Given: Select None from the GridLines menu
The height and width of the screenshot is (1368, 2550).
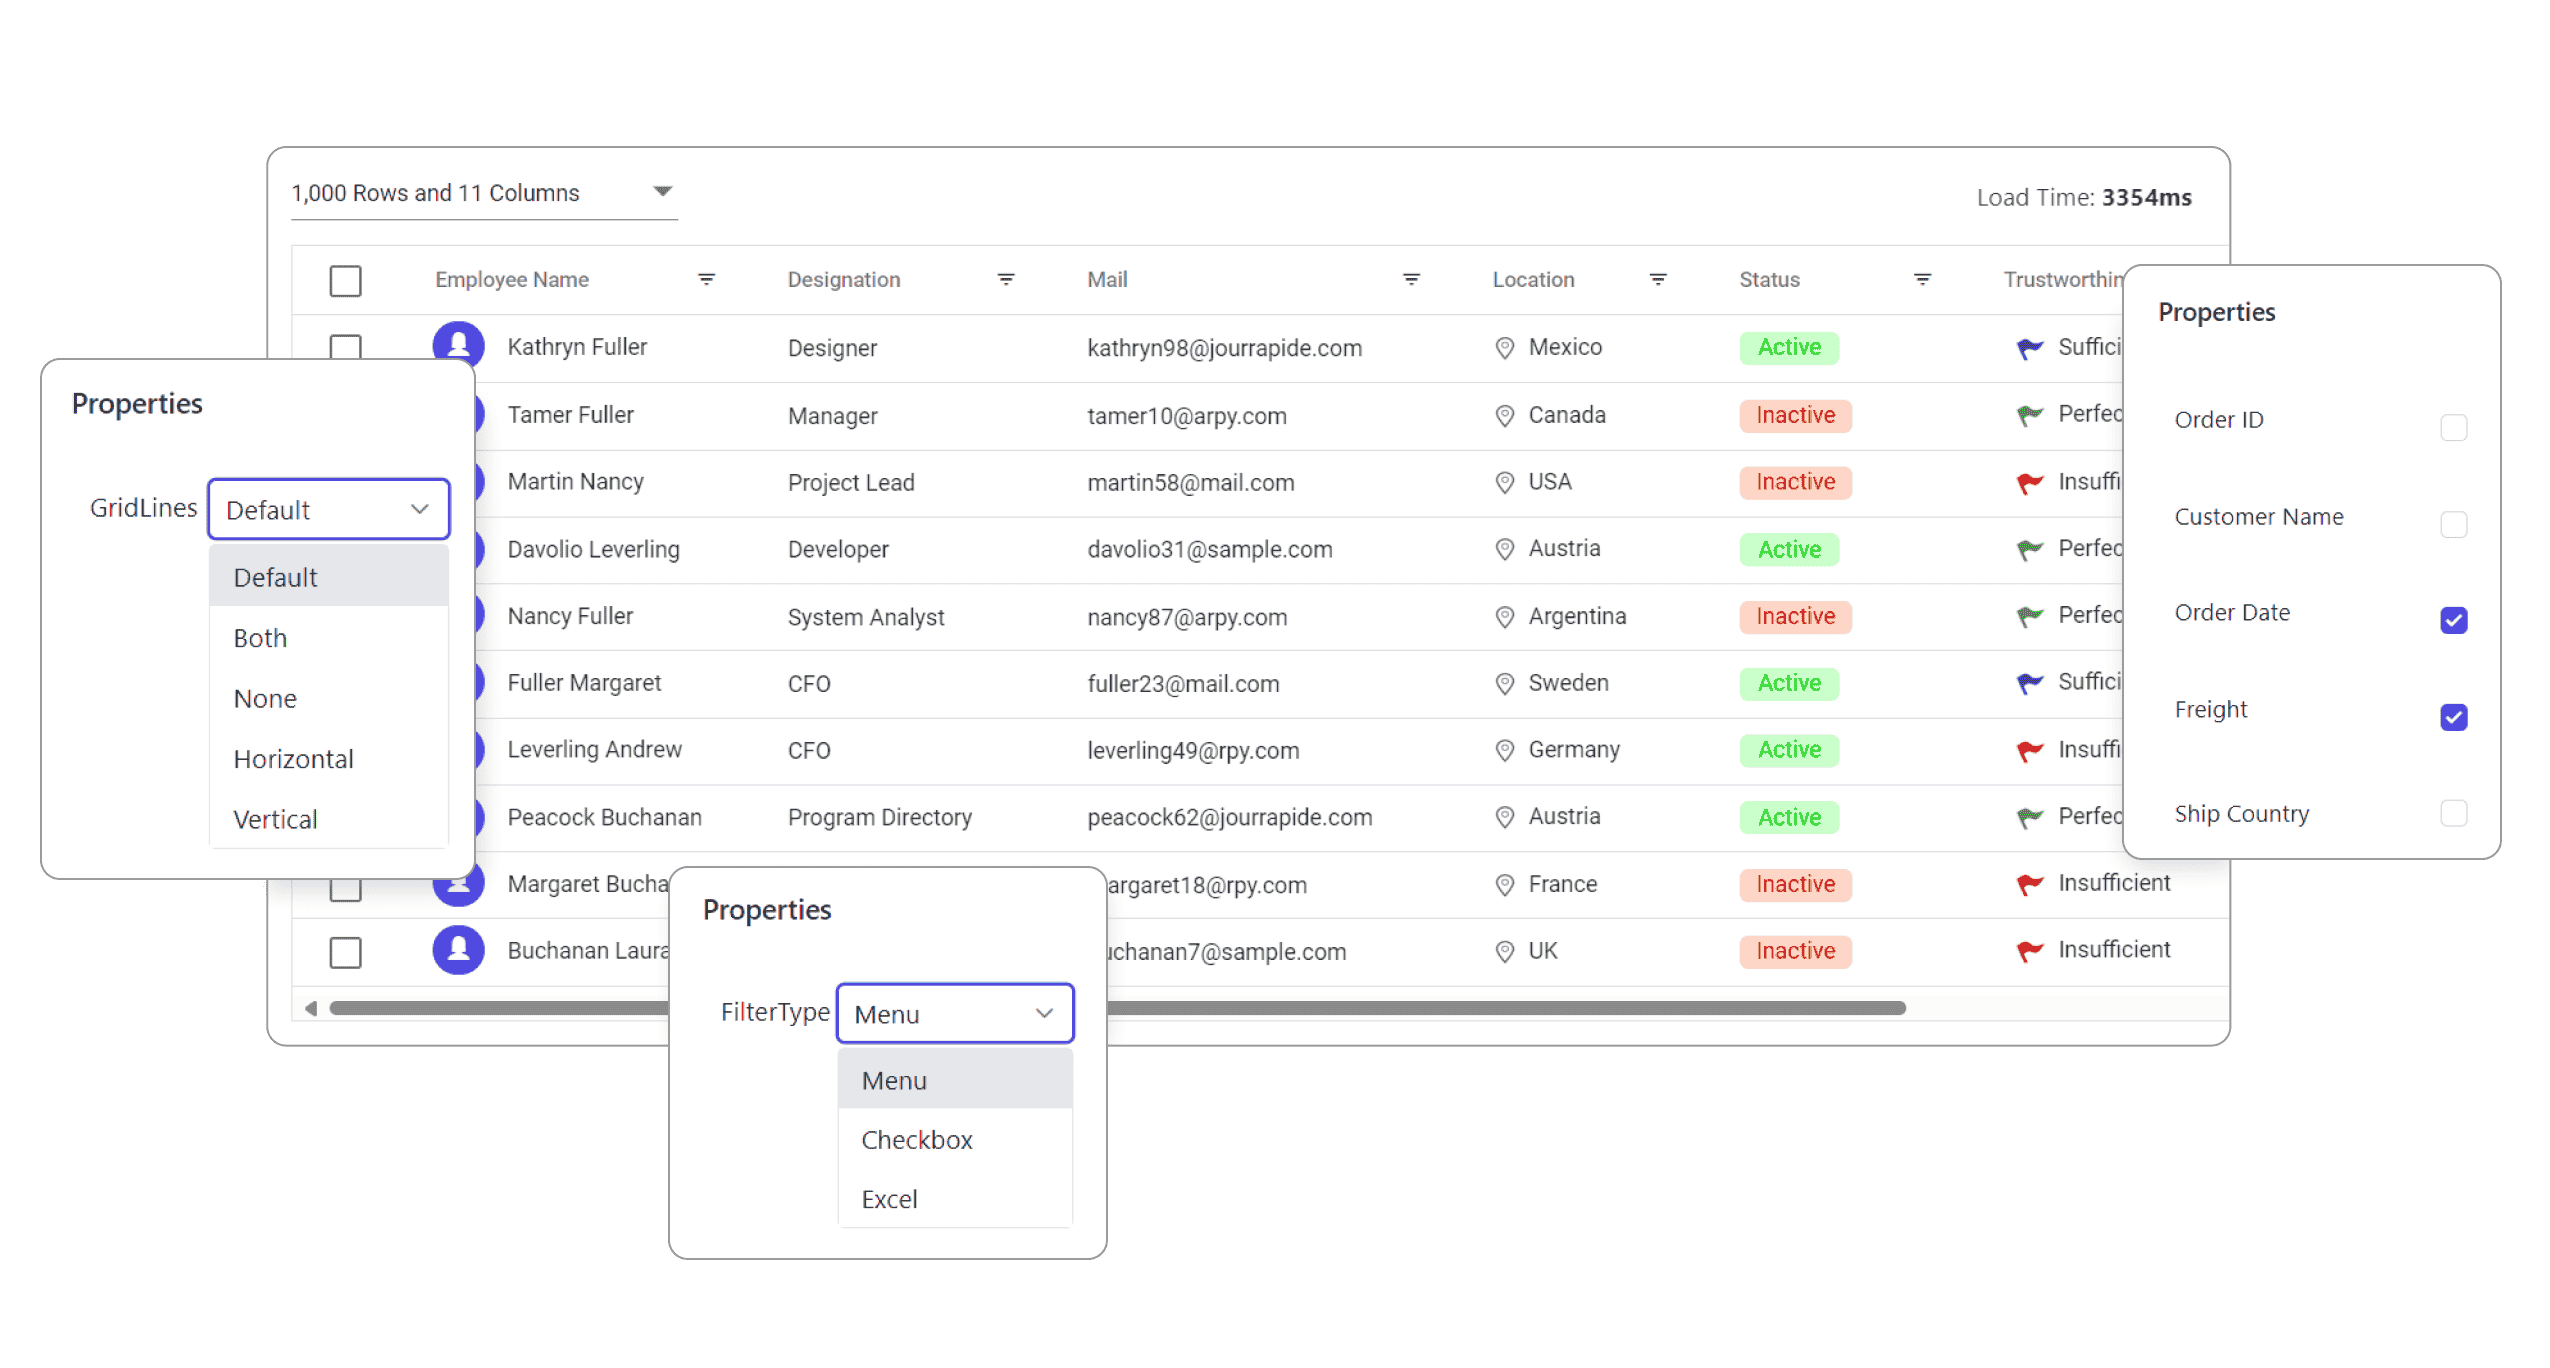Looking at the screenshot, I should [266, 698].
